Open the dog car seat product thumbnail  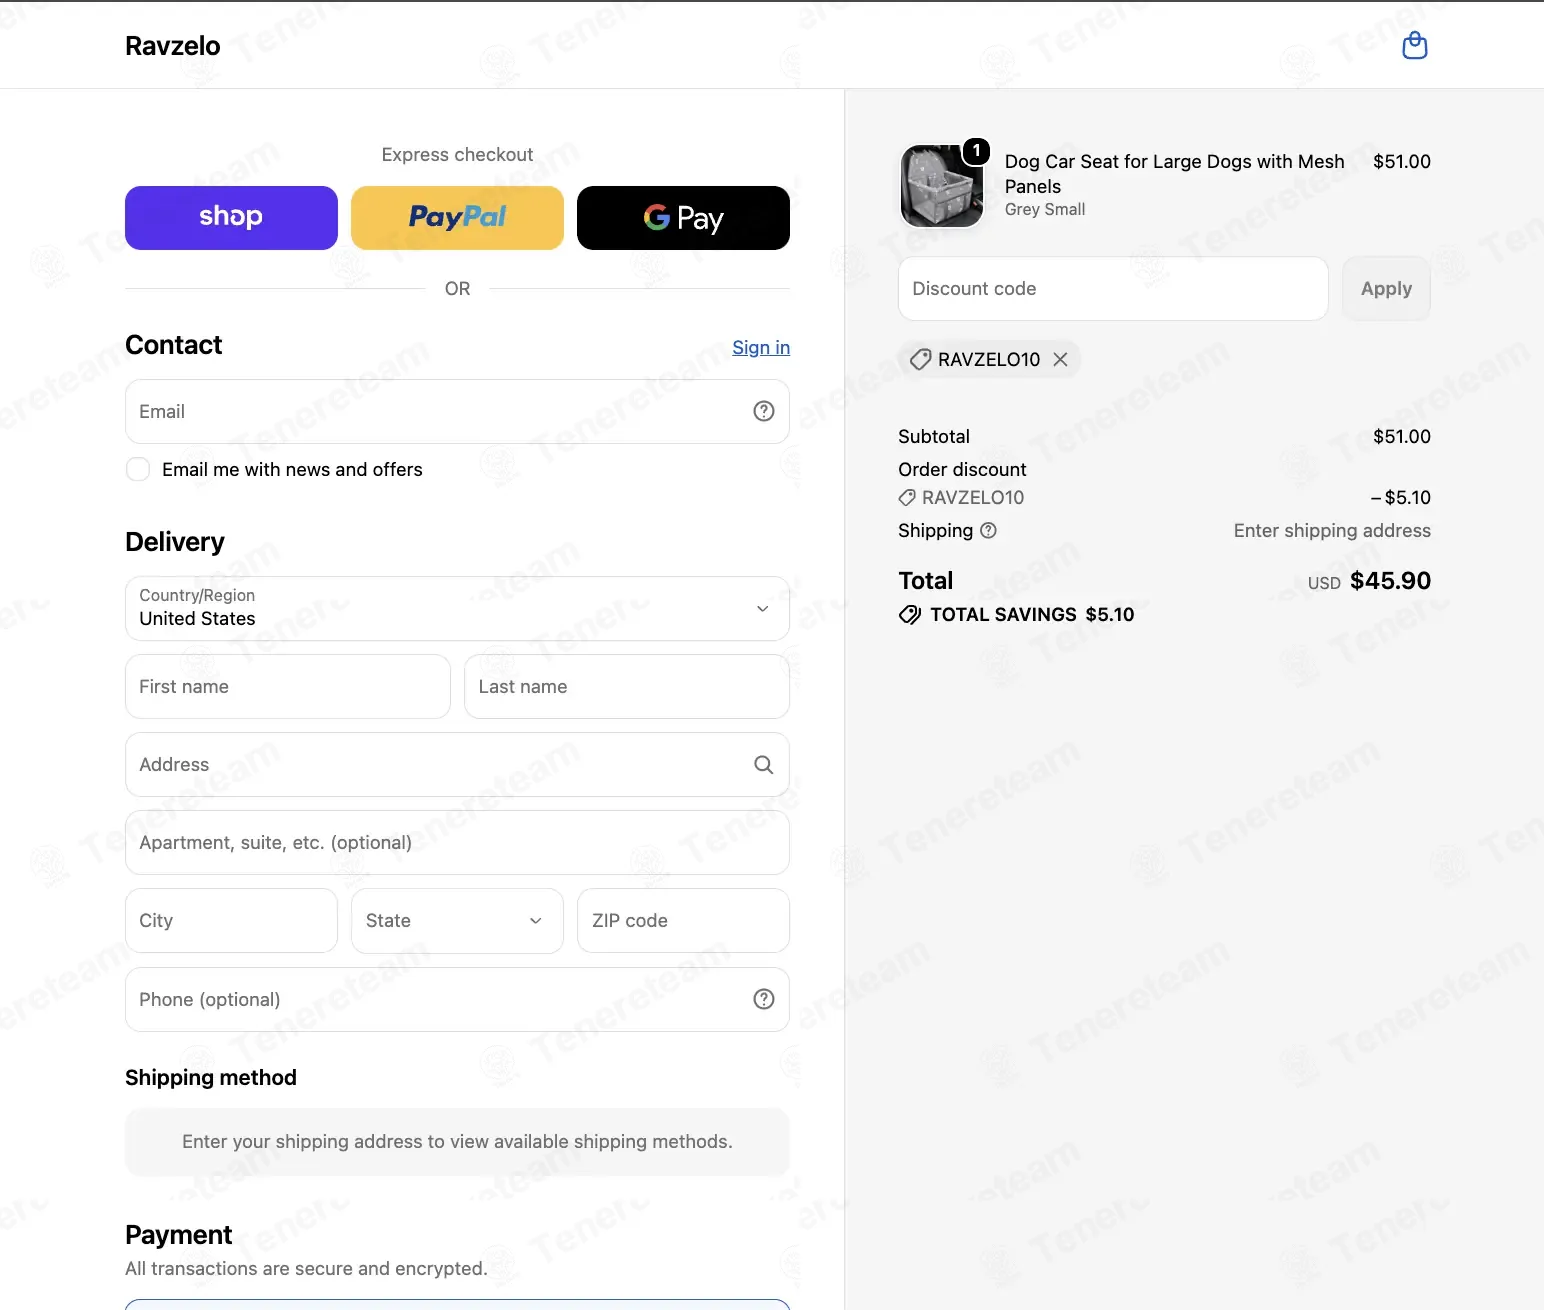942,186
